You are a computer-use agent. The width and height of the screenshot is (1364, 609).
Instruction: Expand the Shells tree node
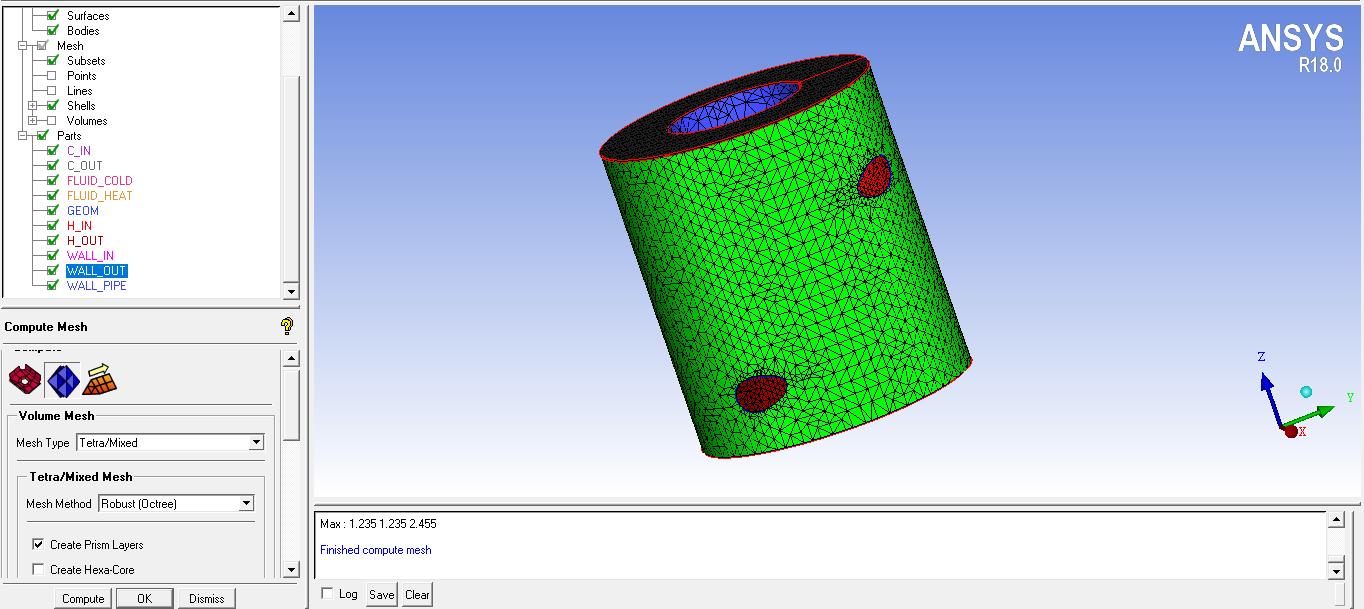tap(33, 105)
